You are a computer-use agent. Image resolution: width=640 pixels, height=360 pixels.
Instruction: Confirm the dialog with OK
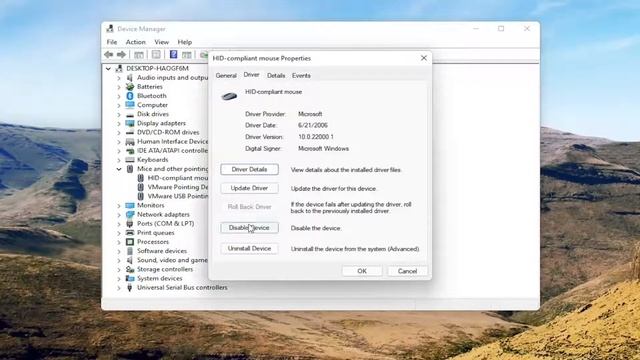click(362, 271)
